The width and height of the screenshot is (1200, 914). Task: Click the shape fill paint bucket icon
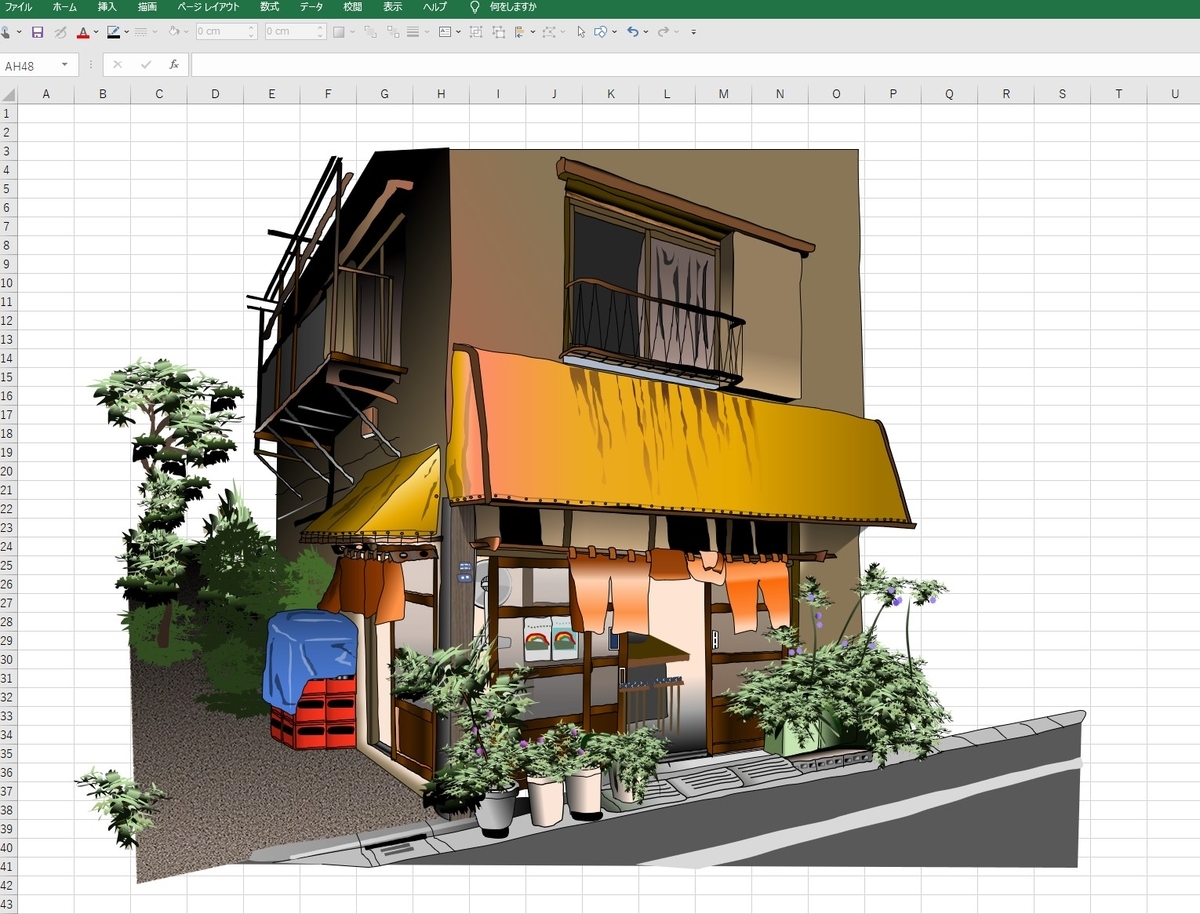pos(173,32)
